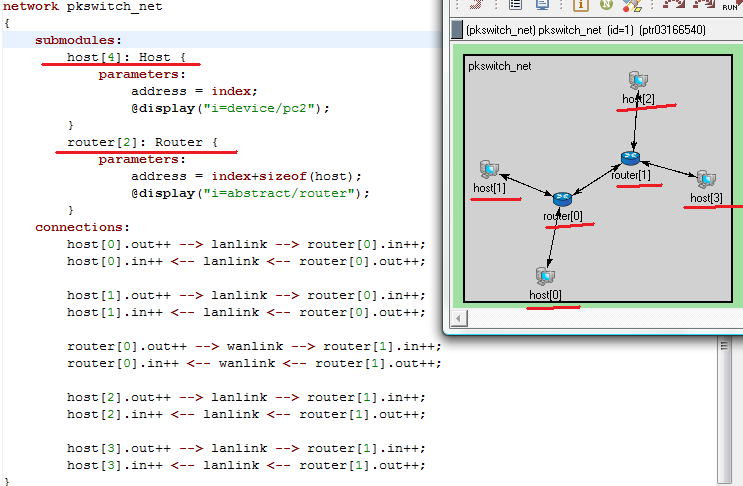Viewport: 743px width, 486px height.
Task: Click the editor's vertical scrollbar grip
Action: tap(724, 345)
